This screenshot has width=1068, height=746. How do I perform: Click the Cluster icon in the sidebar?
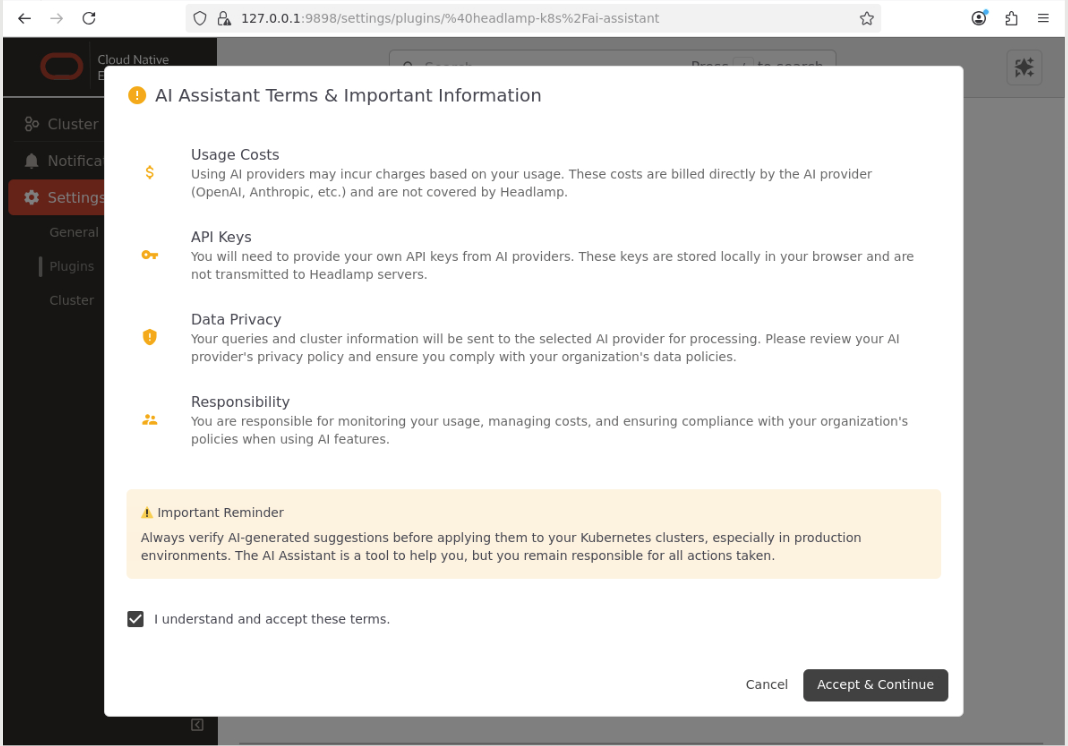[32, 123]
